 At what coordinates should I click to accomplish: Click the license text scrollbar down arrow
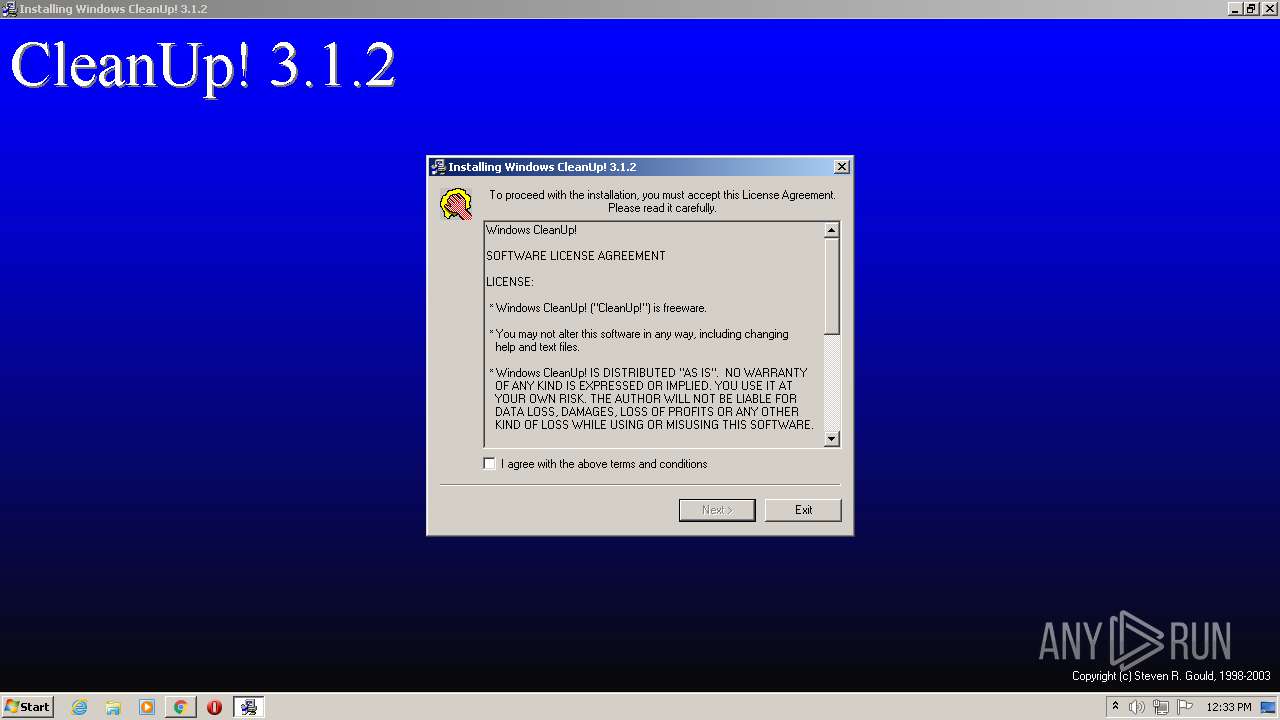coord(831,439)
